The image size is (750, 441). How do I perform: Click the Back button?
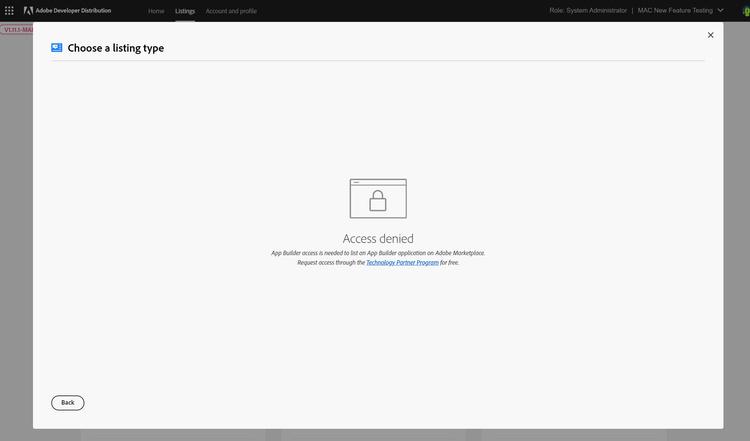click(68, 403)
